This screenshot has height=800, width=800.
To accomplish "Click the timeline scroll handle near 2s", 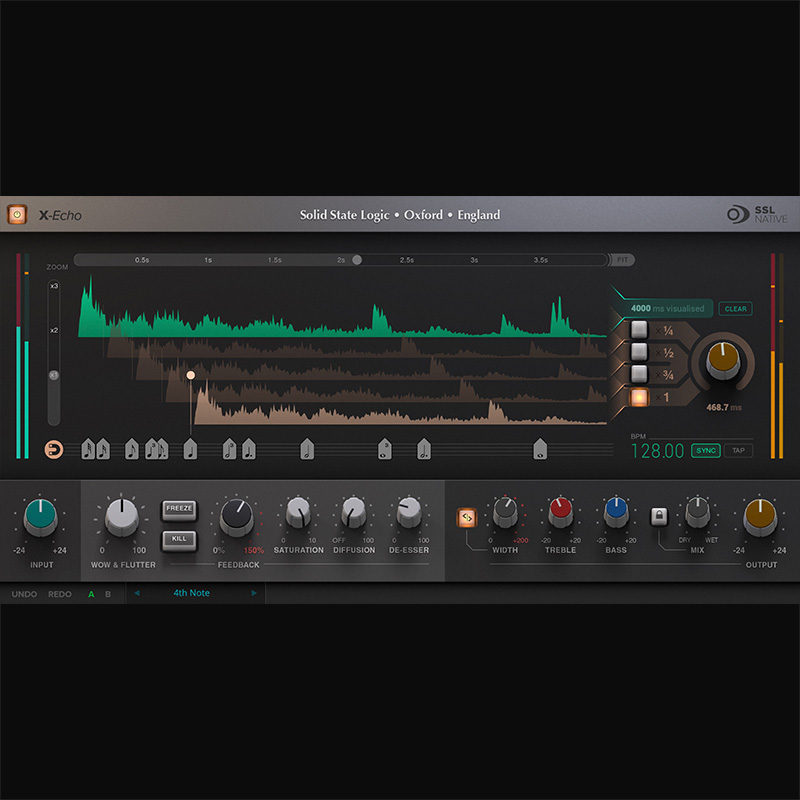I will click(x=357, y=260).
